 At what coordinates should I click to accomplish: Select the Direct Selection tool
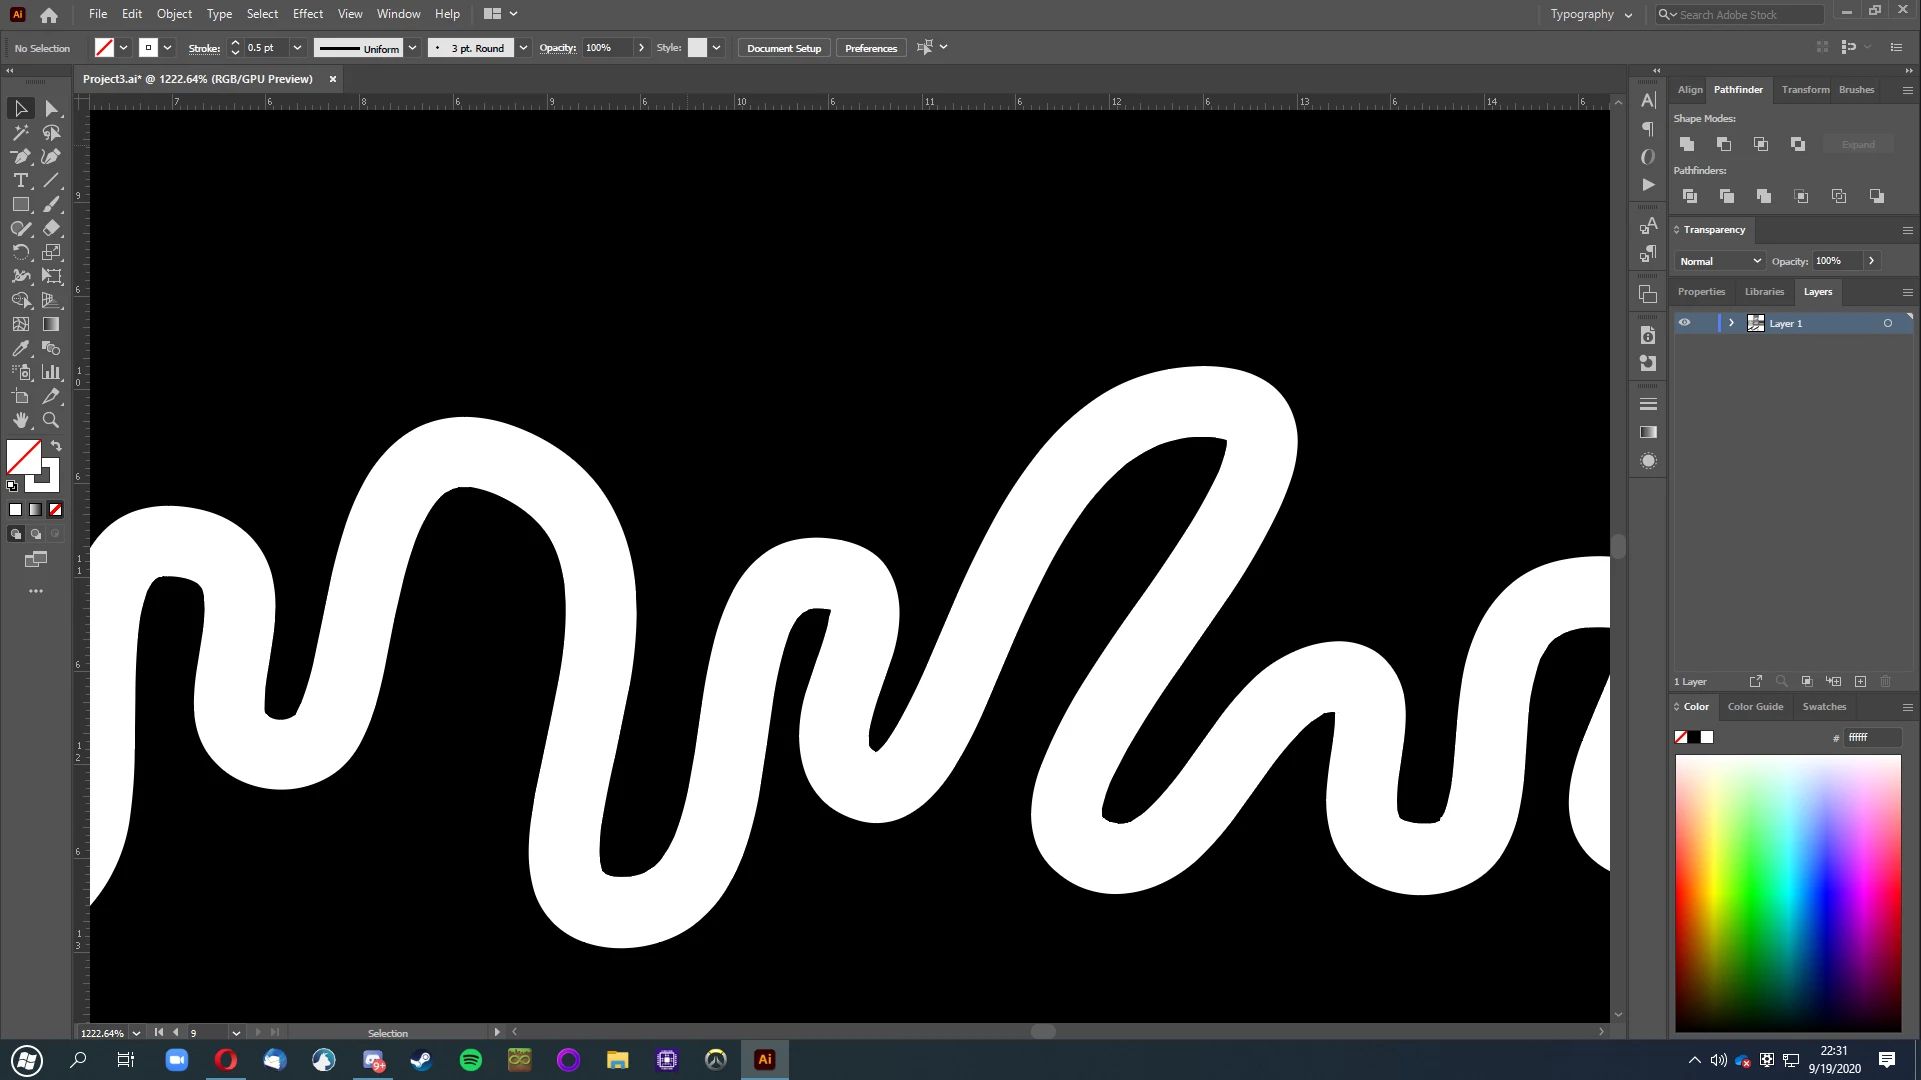(x=51, y=108)
